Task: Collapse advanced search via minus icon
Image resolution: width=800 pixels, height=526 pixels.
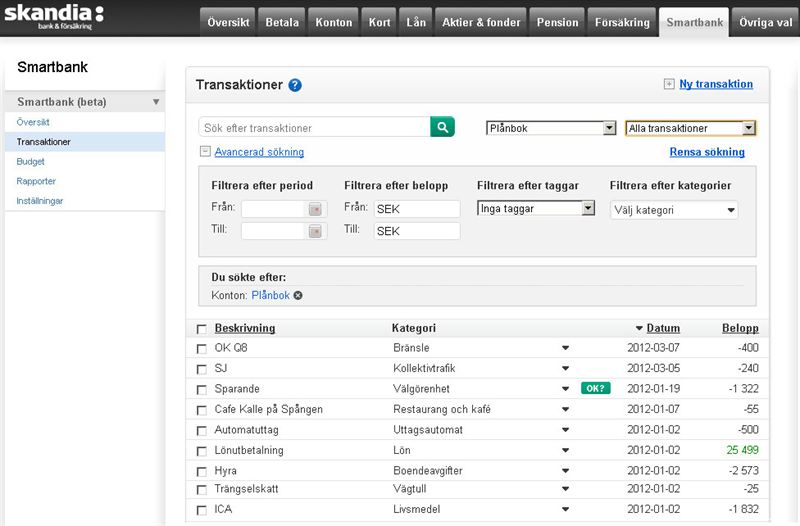Action: [x=205, y=152]
